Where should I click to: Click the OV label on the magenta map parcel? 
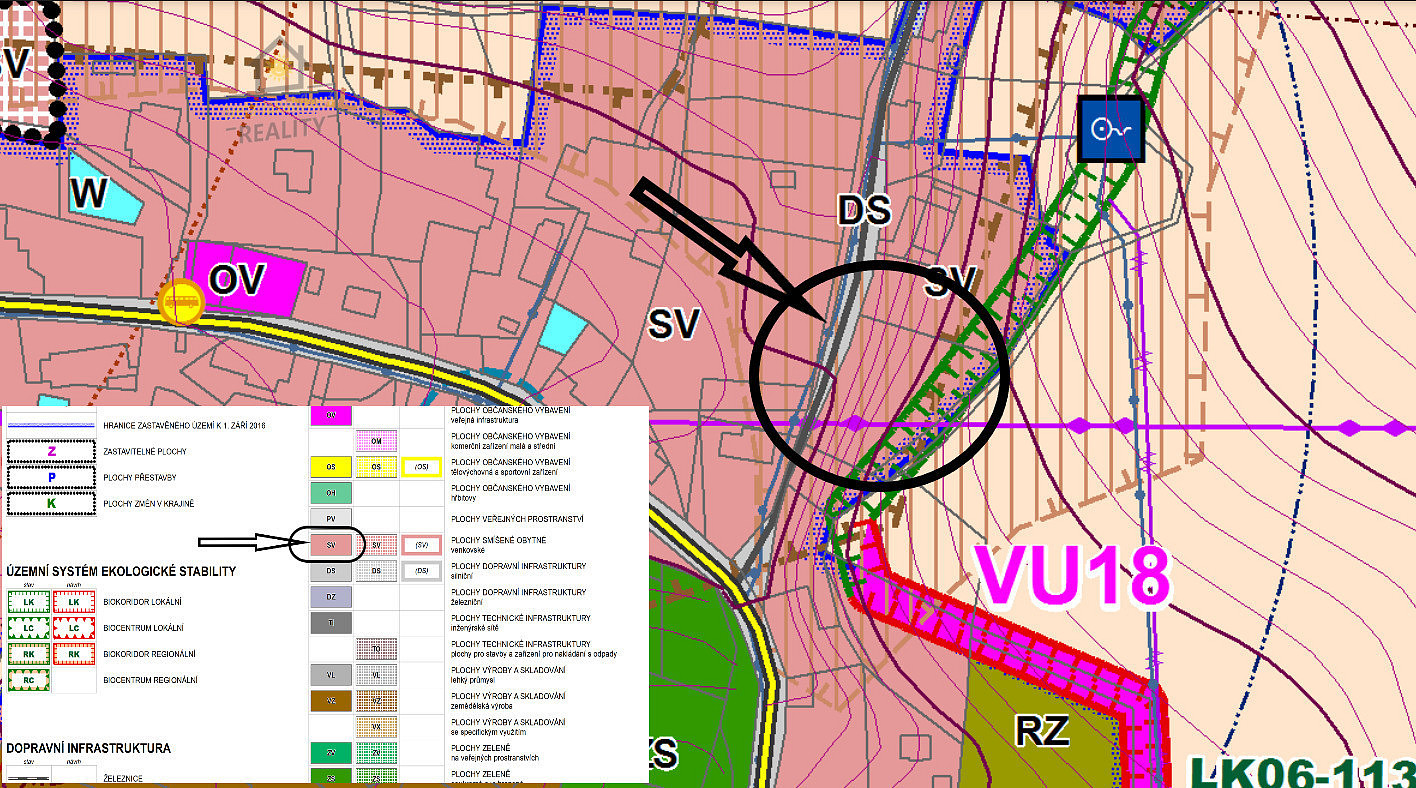click(238, 281)
